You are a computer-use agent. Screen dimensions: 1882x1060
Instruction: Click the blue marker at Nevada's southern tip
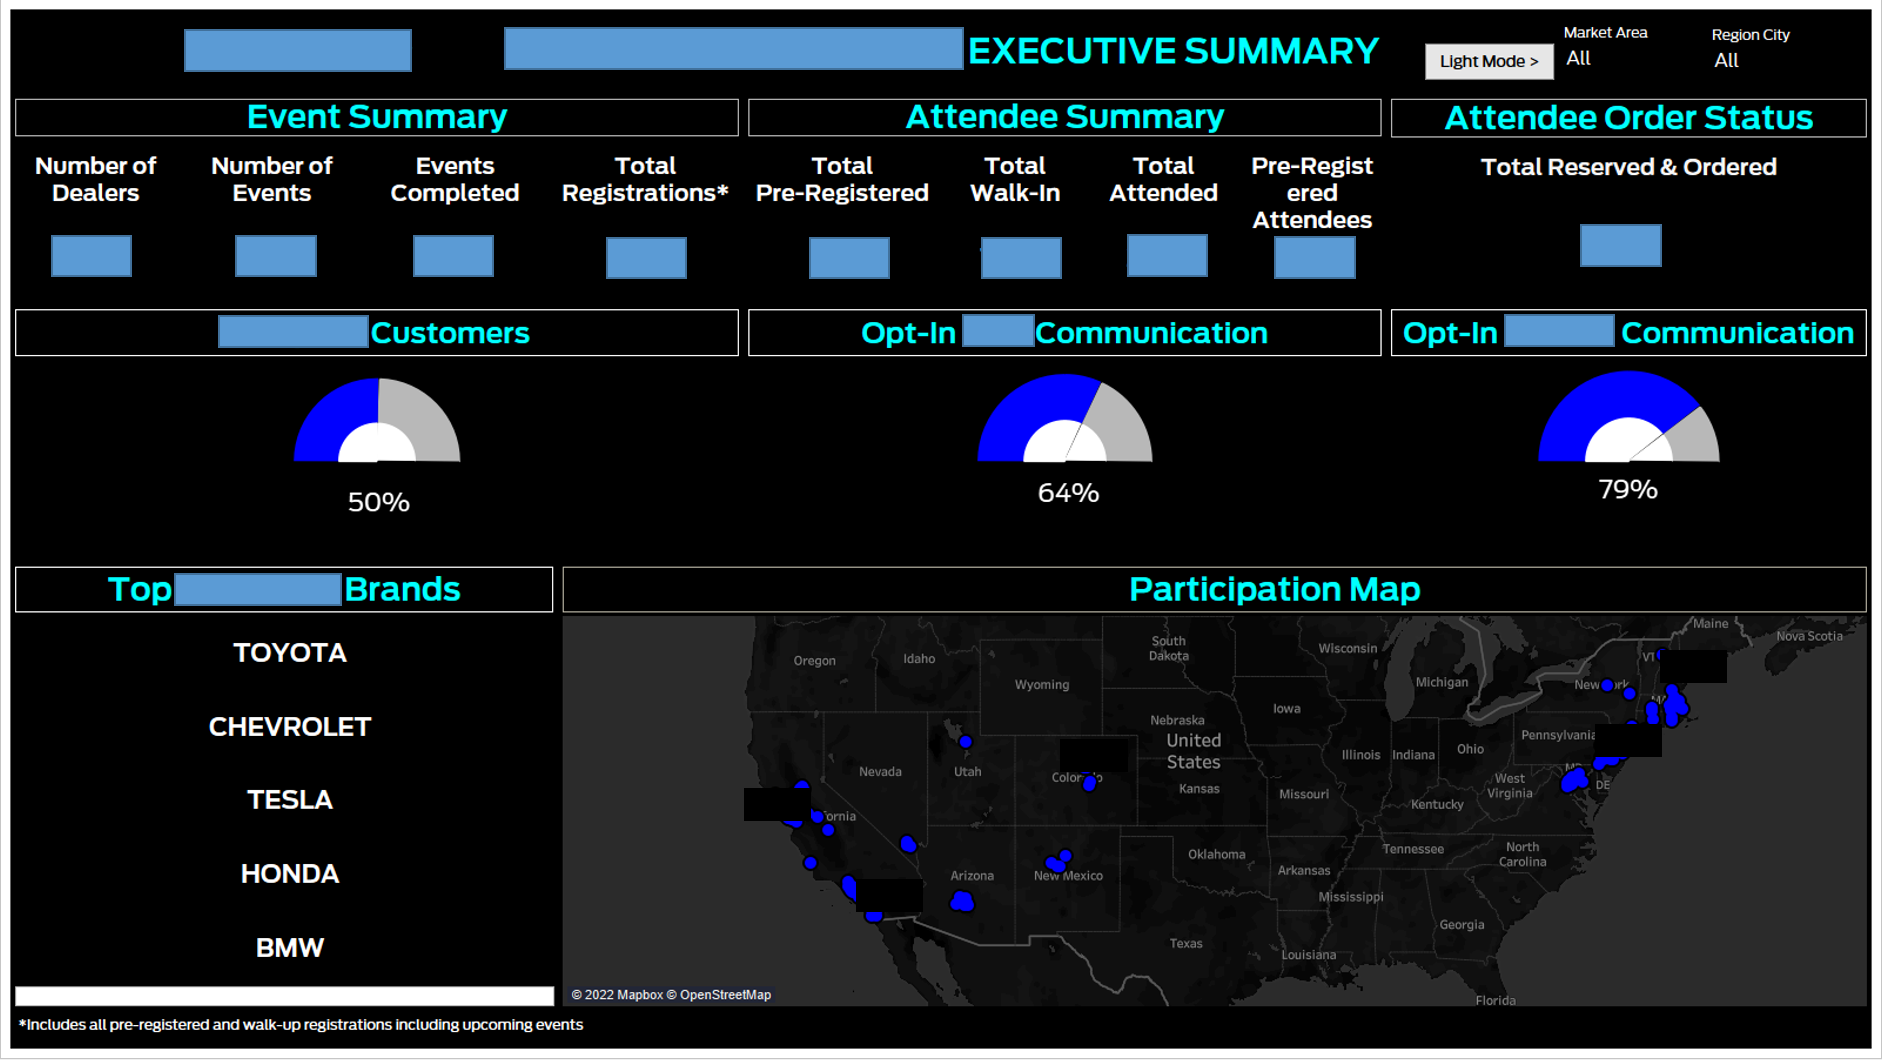click(x=908, y=844)
